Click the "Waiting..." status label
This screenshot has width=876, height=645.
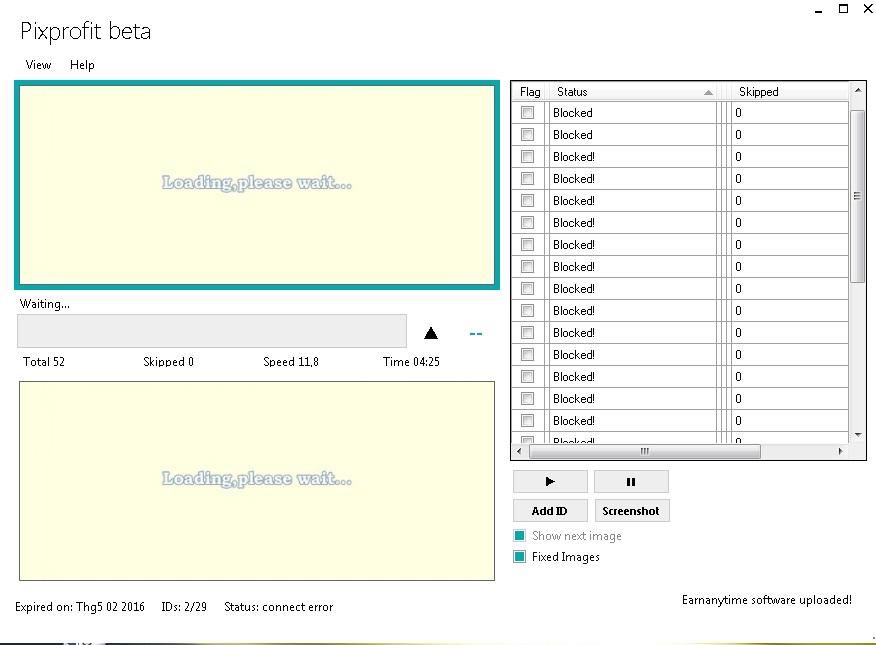[x=45, y=304]
